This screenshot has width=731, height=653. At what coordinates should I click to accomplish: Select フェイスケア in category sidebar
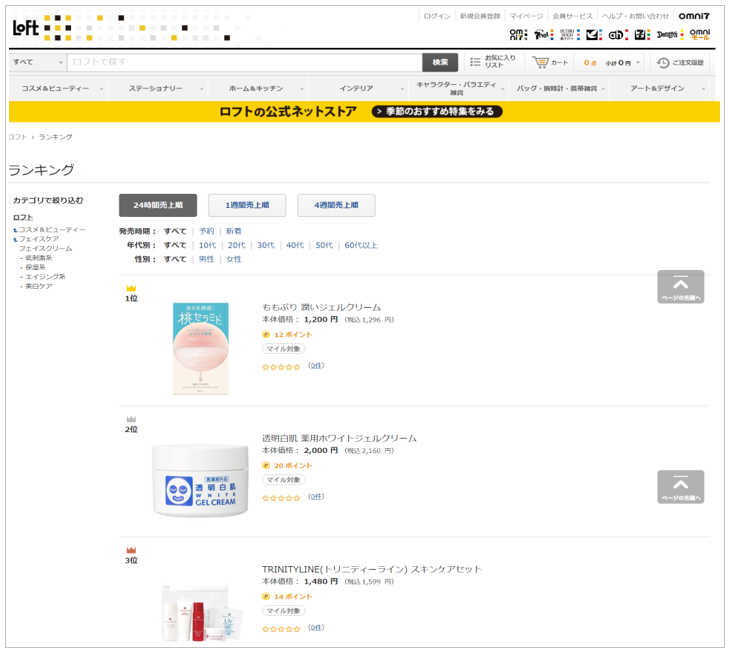click(39, 239)
